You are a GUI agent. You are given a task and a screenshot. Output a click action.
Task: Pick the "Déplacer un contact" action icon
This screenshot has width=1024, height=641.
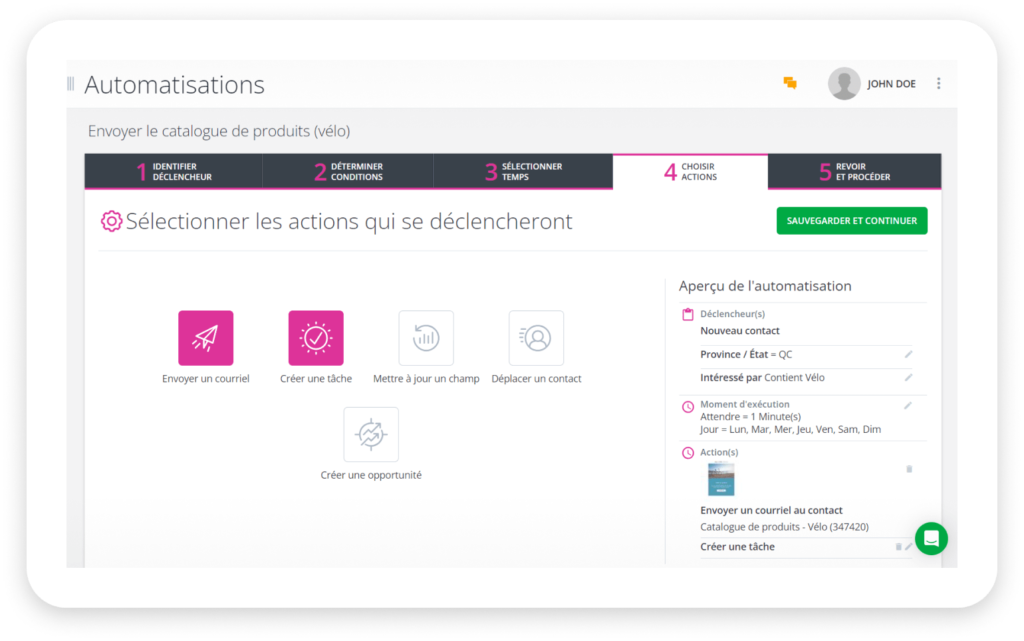[536, 337]
